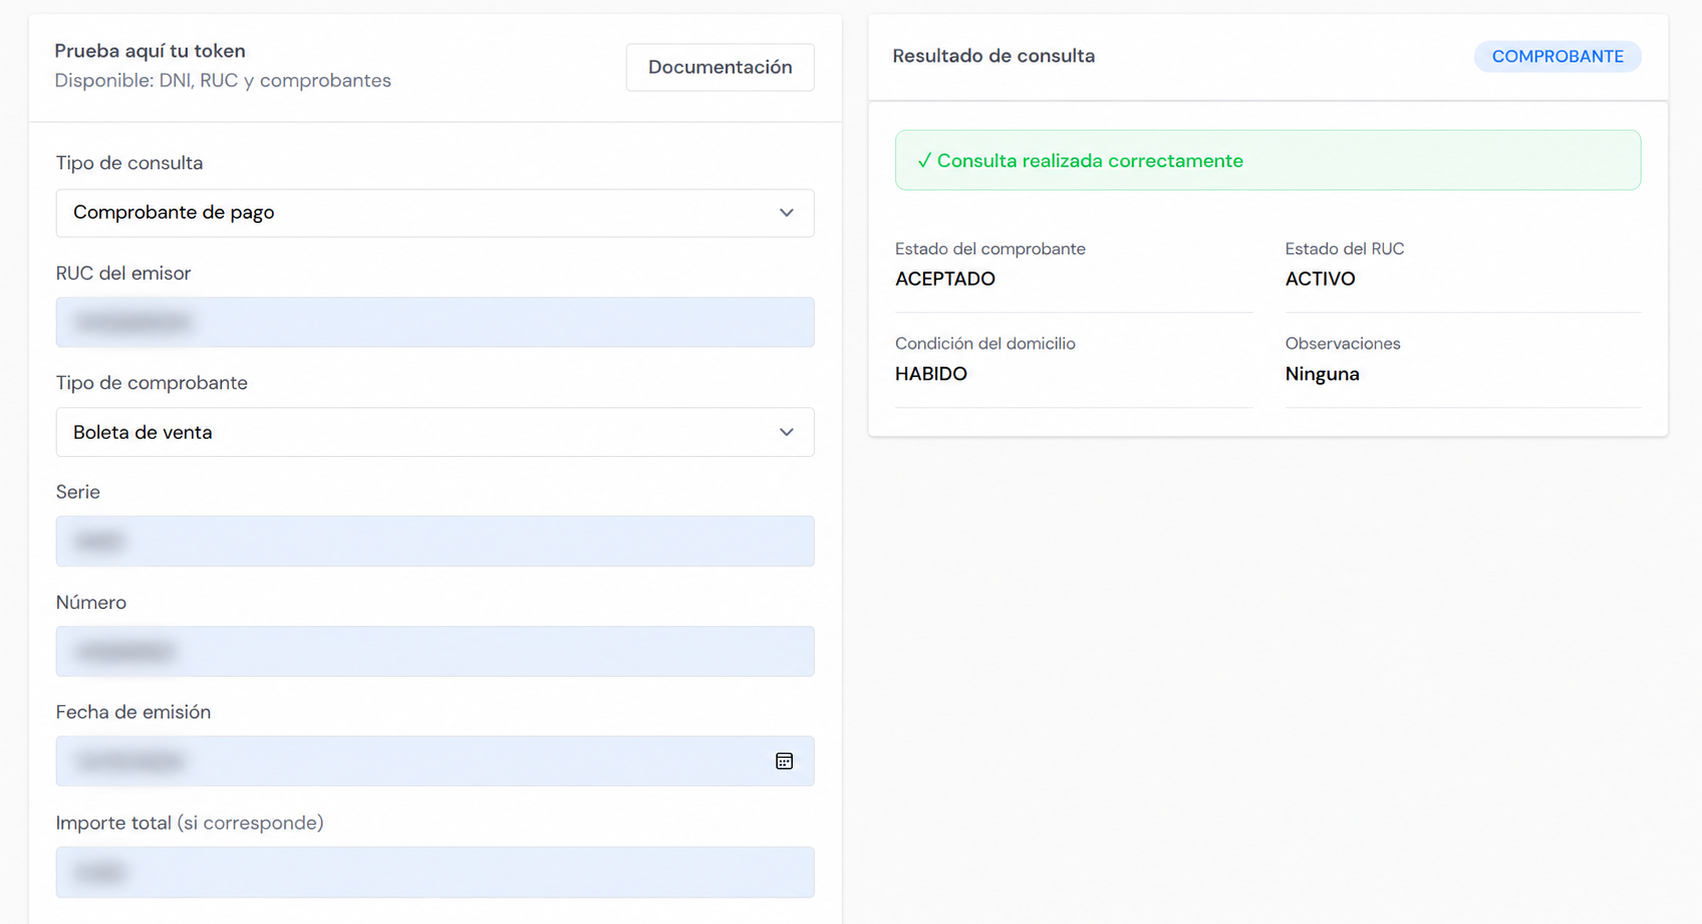
Task: Click the Estado del comprobante label
Action: tap(990, 249)
